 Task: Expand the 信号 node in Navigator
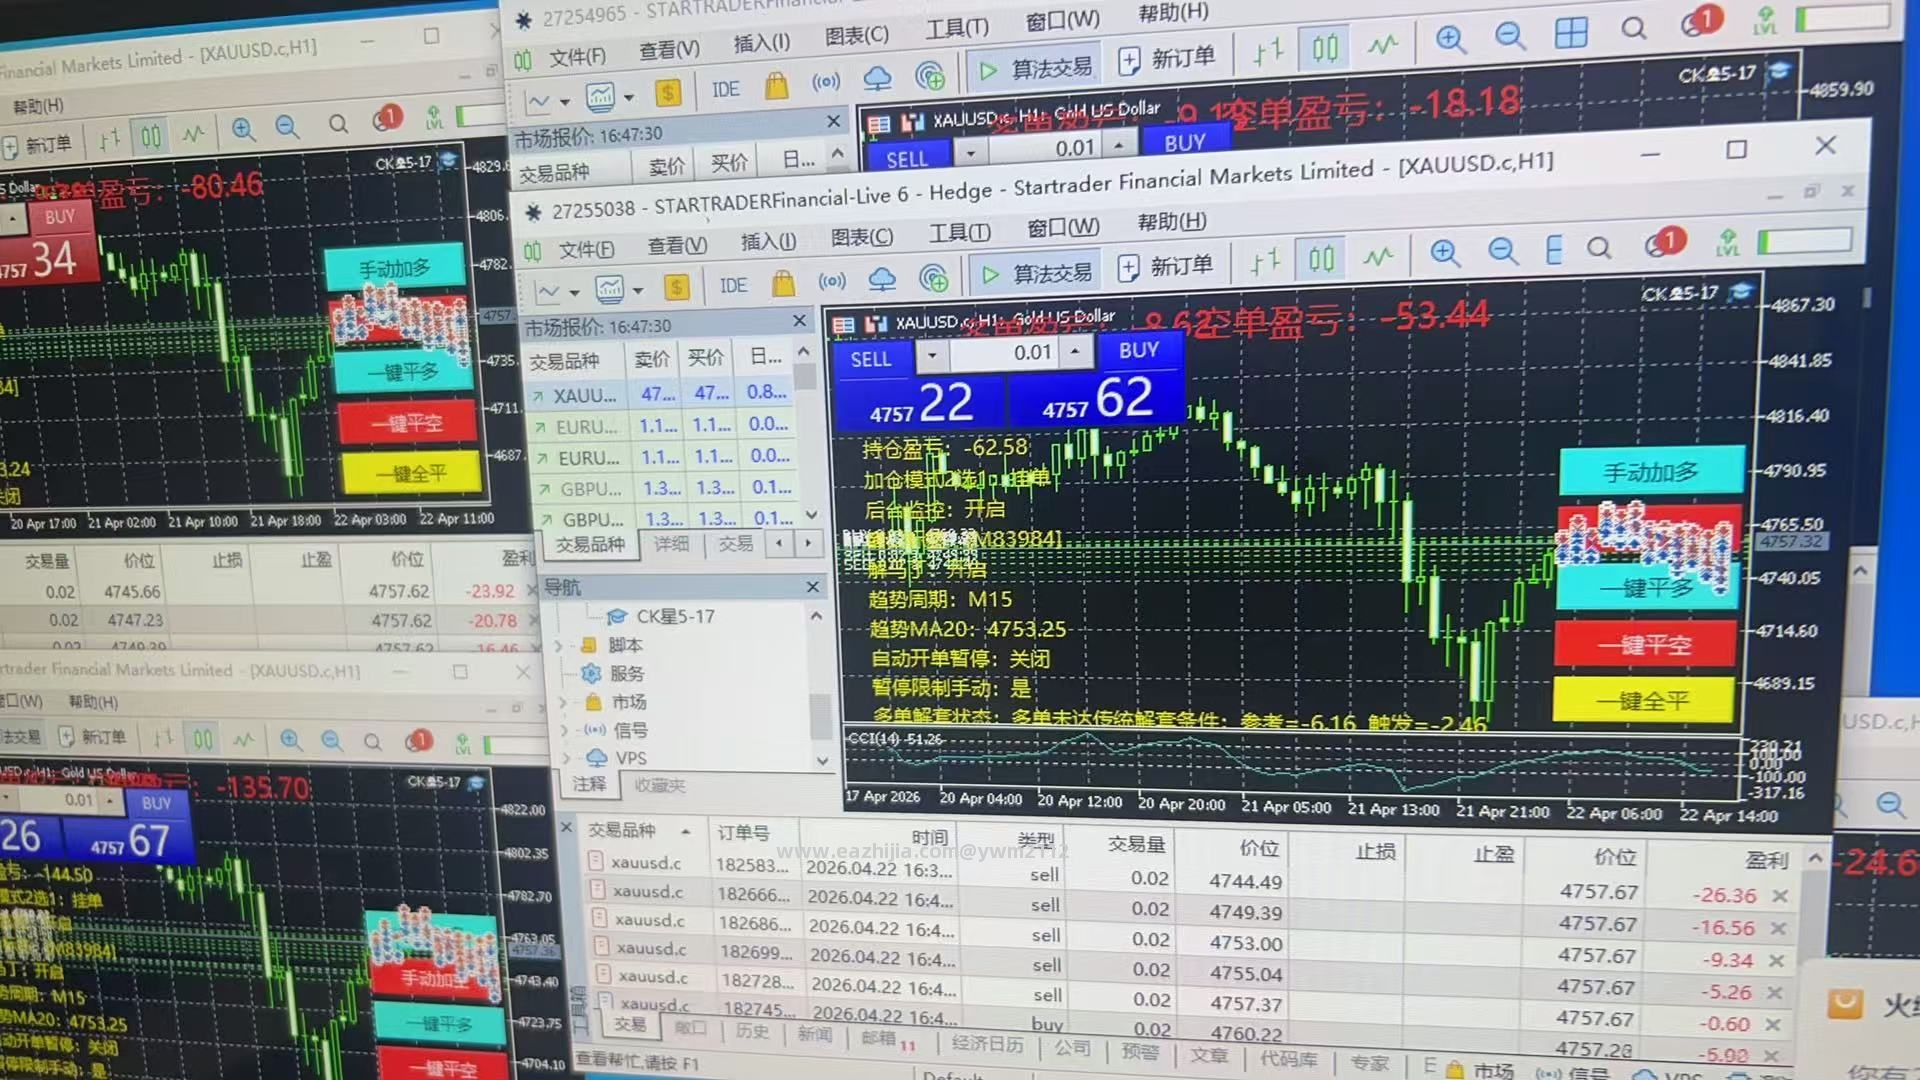[x=565, y=731]
